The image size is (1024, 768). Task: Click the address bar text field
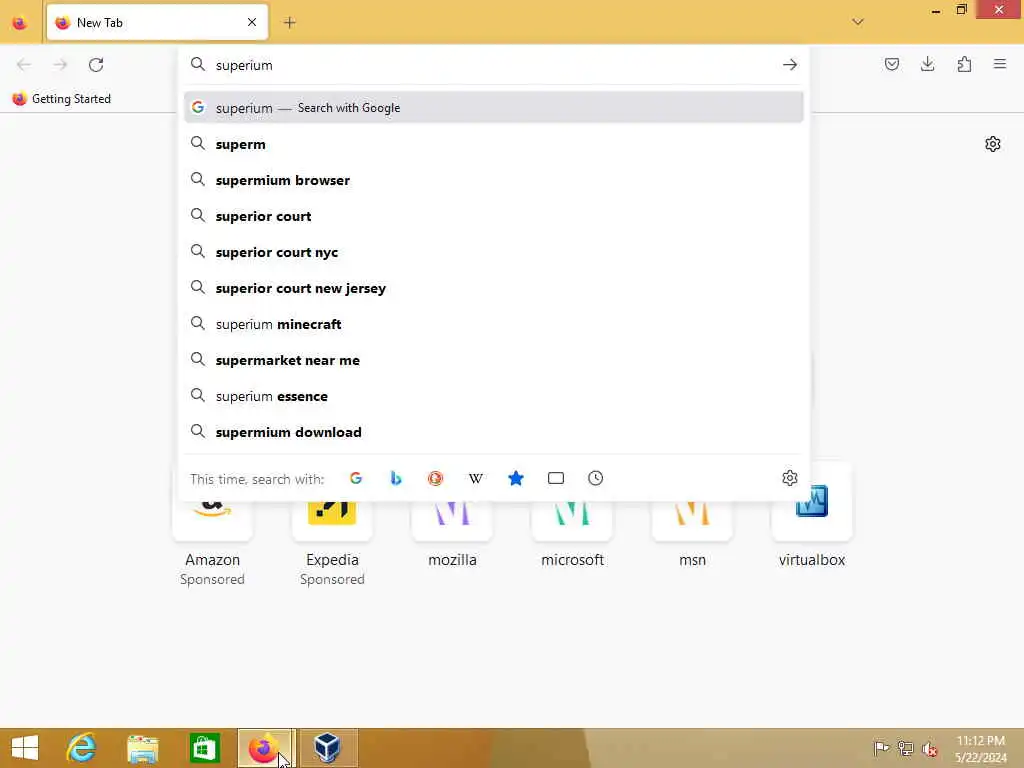click(493, 65)
